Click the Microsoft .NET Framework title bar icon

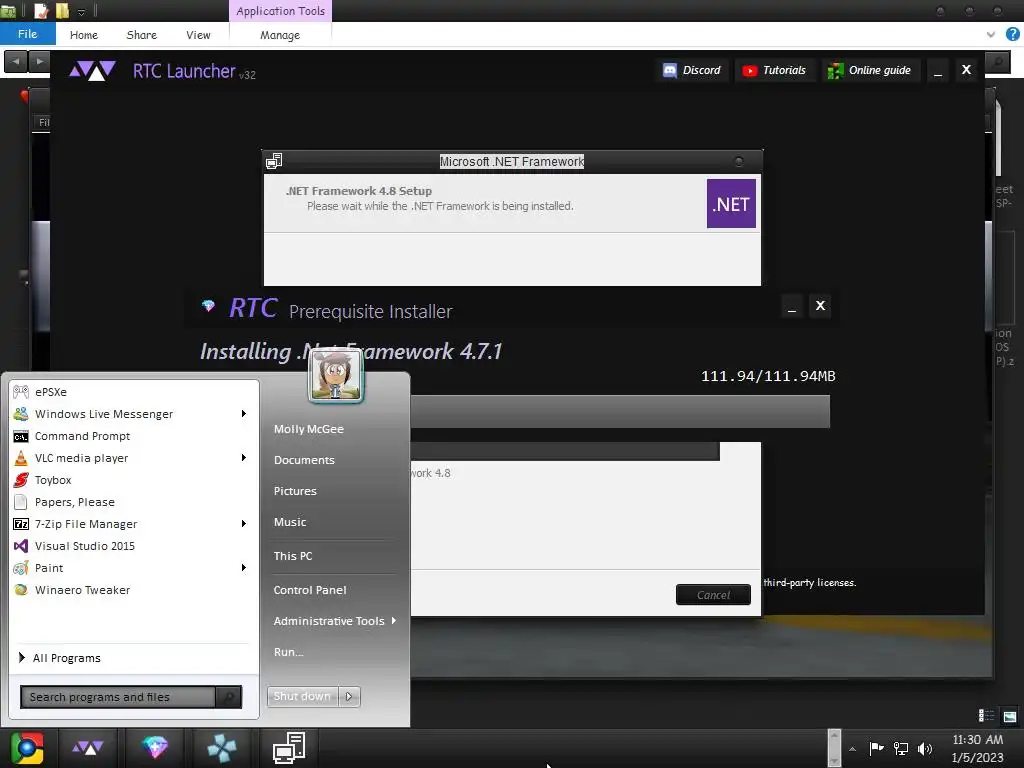[x=274, y=161]
